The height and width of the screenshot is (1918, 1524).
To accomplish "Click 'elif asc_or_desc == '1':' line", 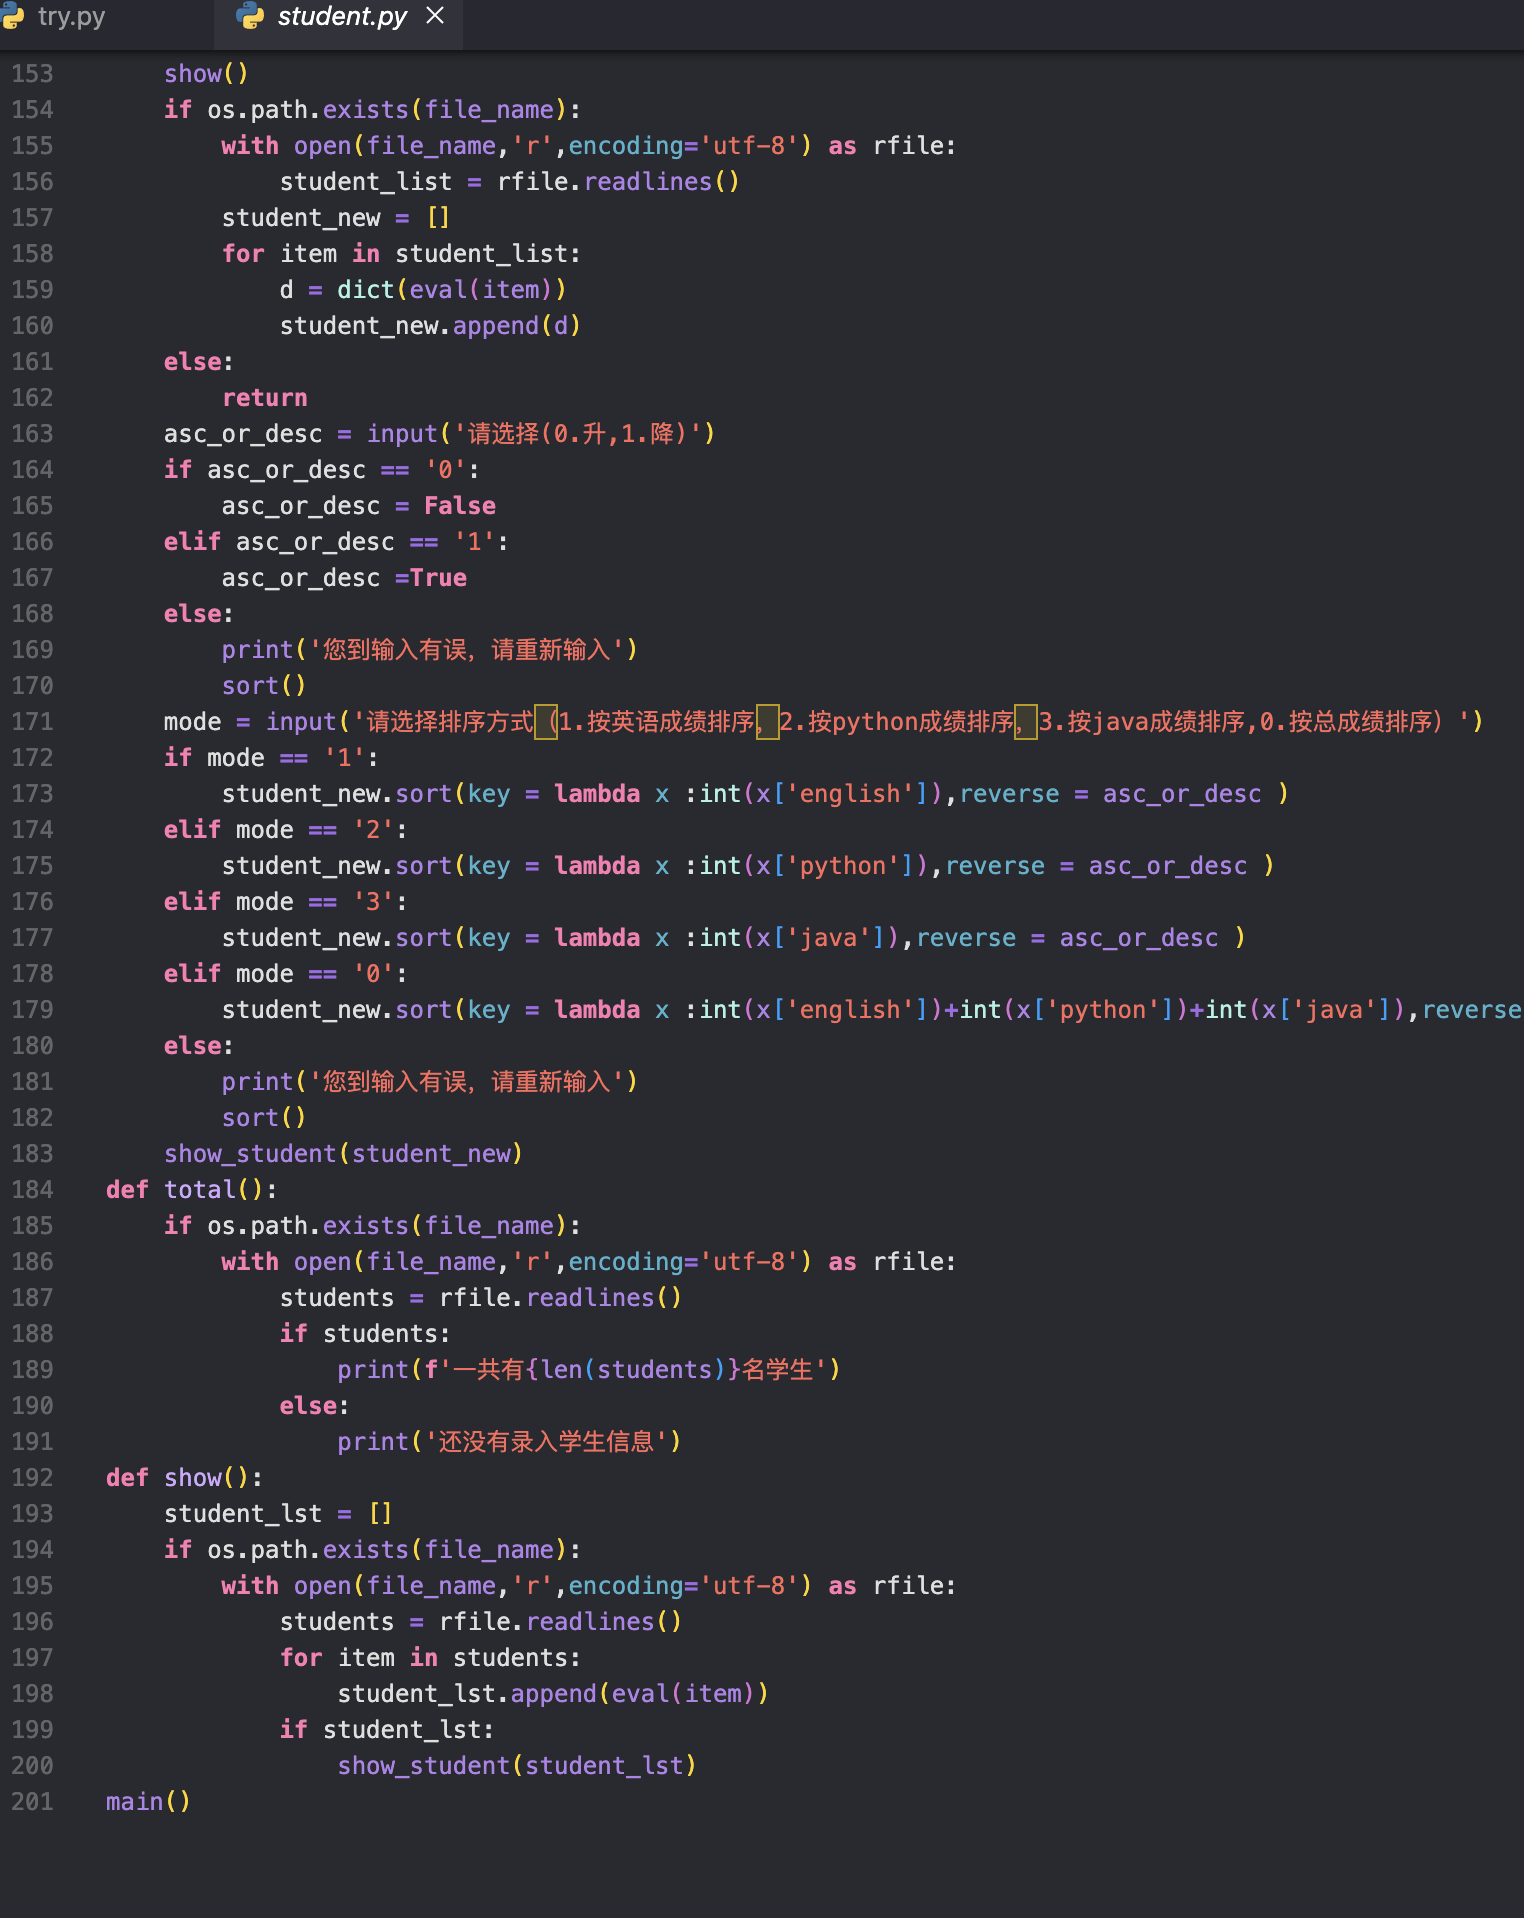I will pyautogui.click(x=336, y=542).
